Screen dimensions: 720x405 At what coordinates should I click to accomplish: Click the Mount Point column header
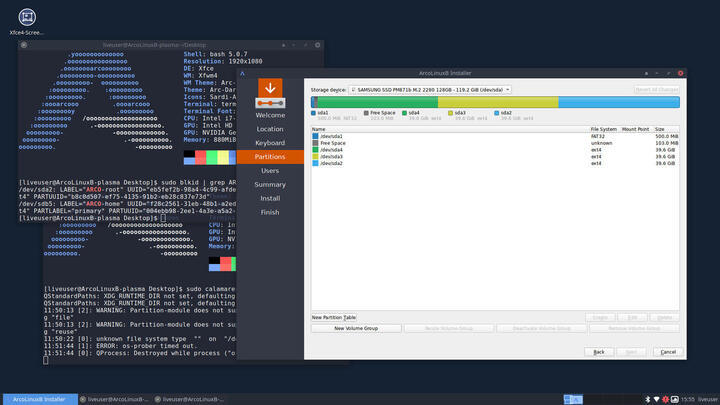(636, 129)
